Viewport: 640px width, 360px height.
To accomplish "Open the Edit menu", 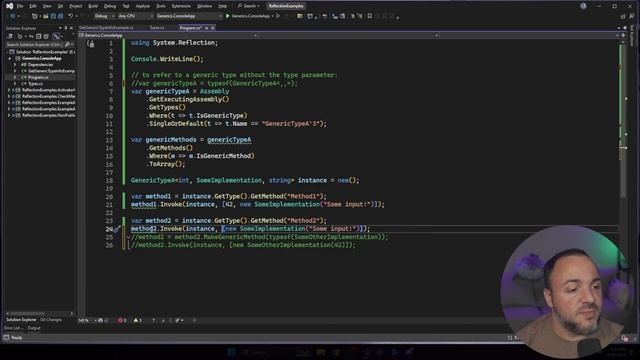I will [x=33, y=6].
